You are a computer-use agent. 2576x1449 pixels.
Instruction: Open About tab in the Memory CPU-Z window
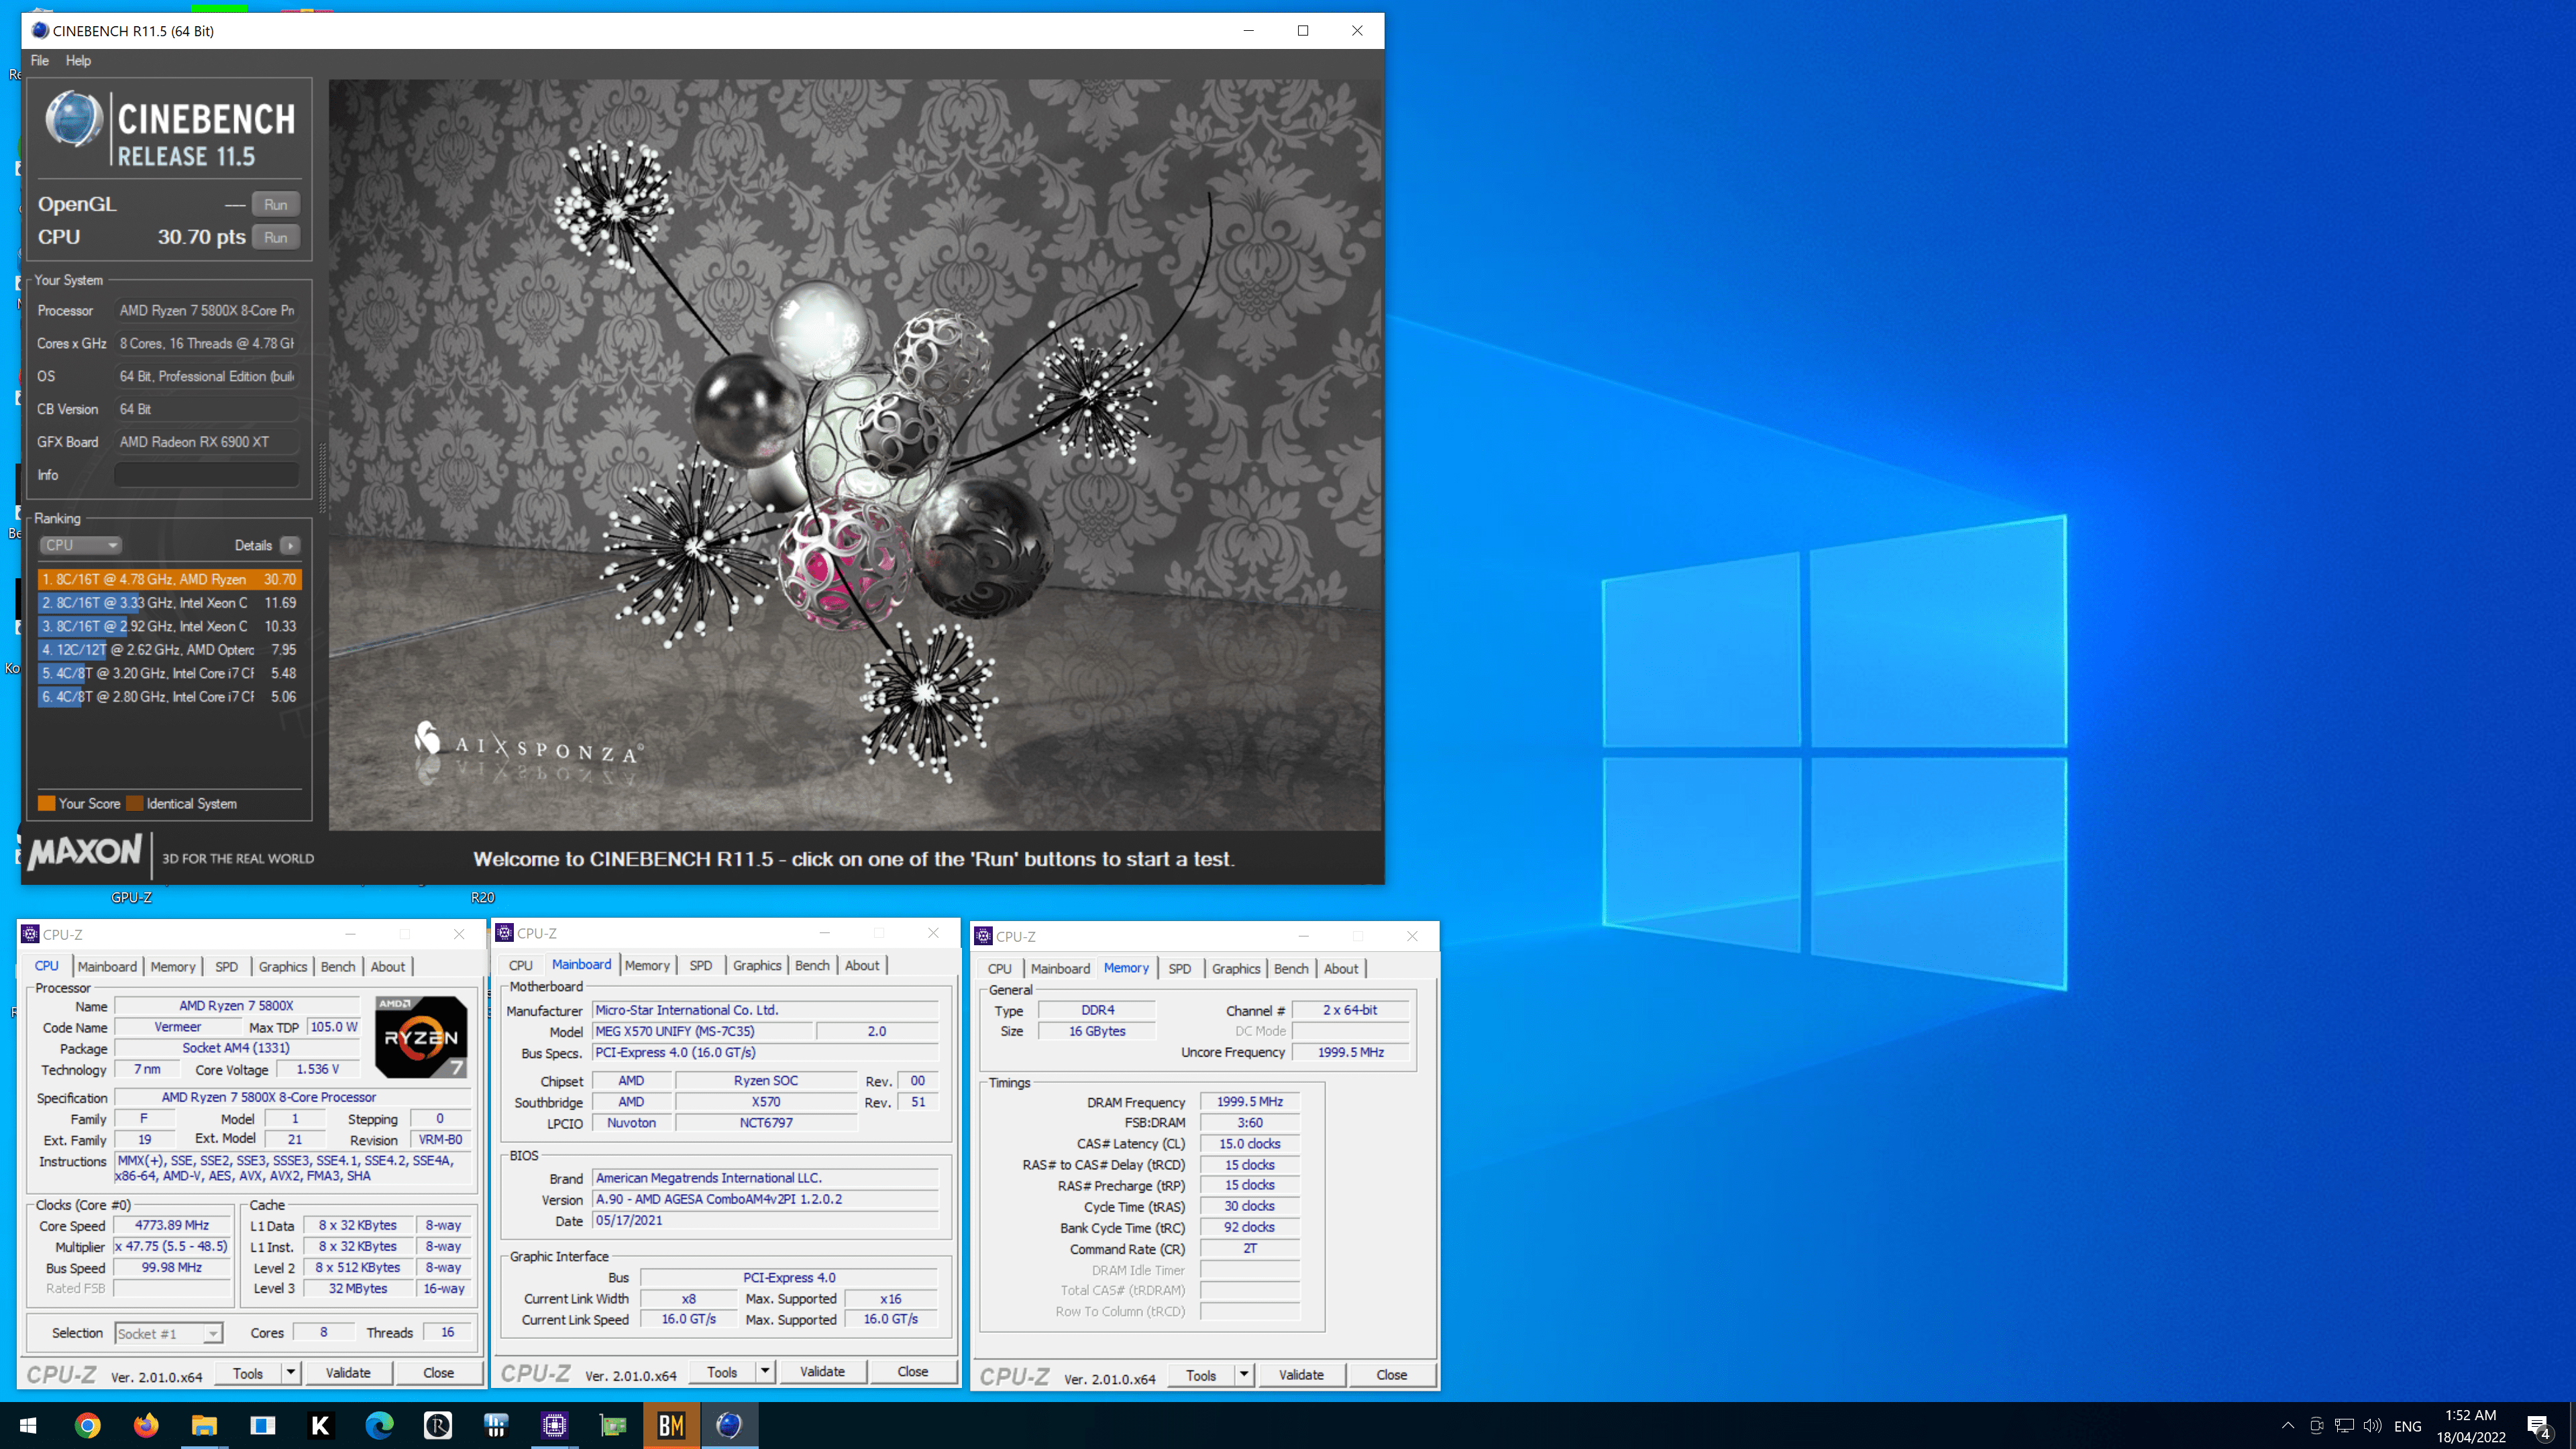pos(1341,968)
